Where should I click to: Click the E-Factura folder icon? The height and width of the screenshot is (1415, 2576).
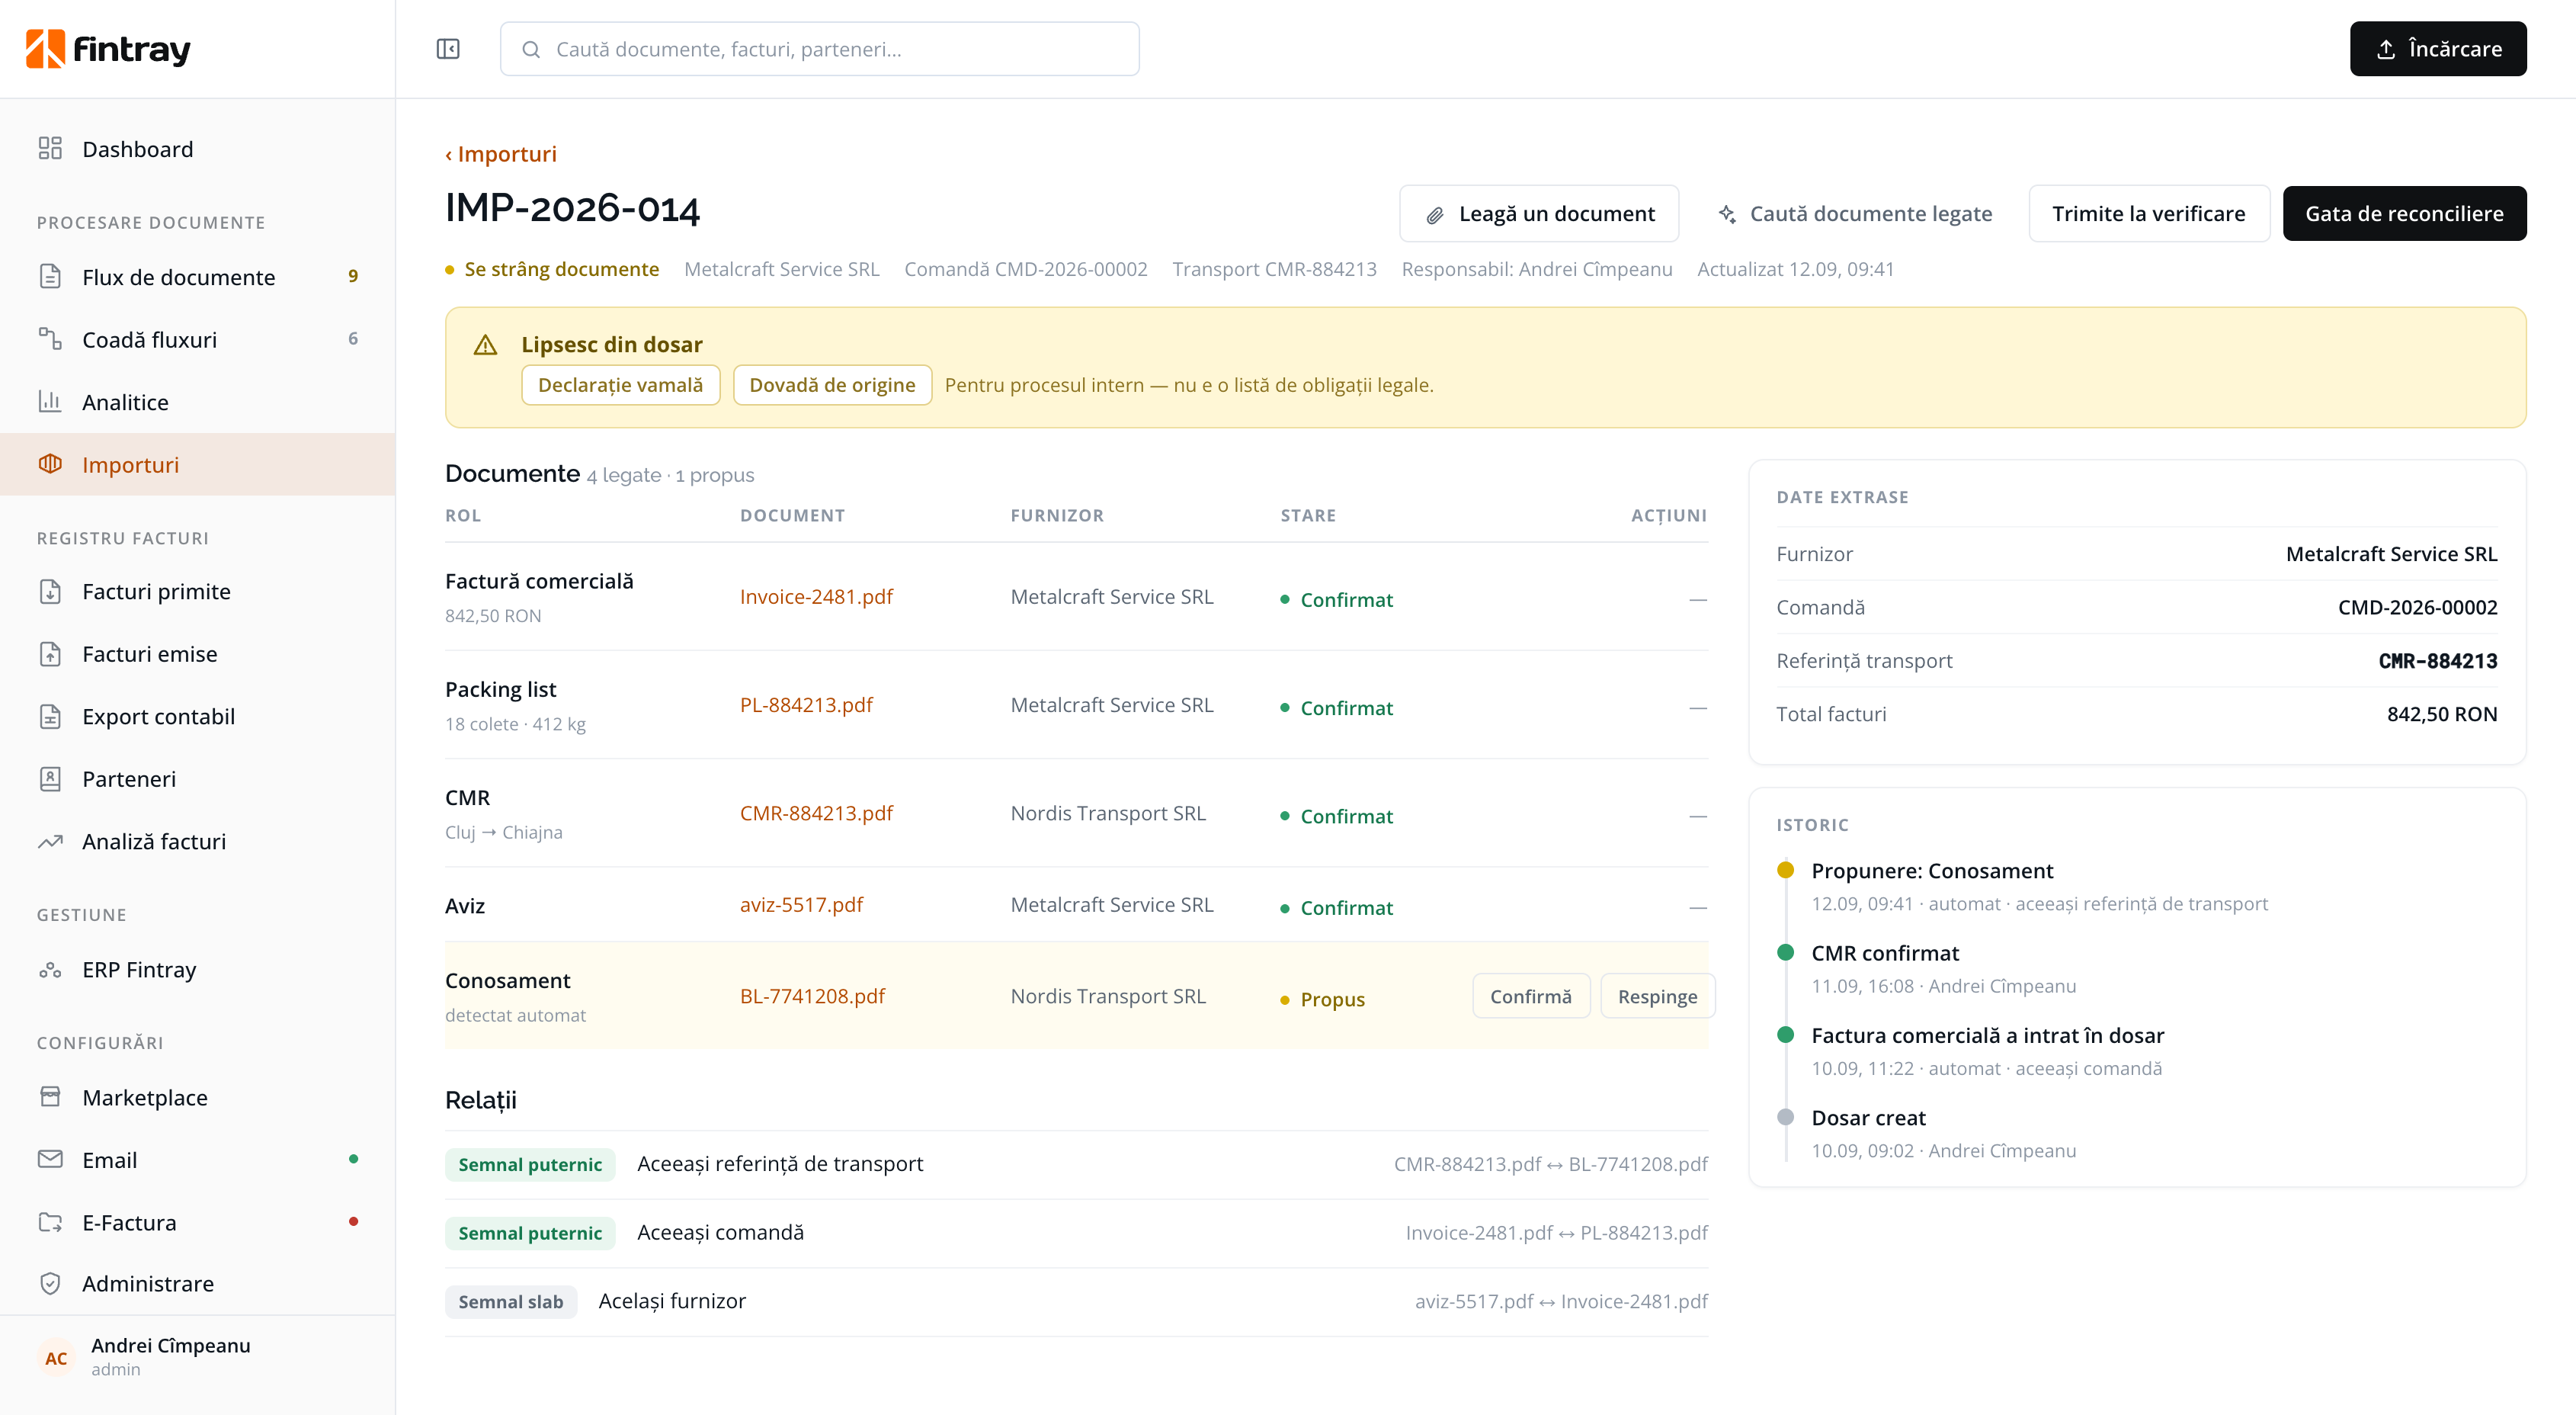click(x=50, y=1221)
